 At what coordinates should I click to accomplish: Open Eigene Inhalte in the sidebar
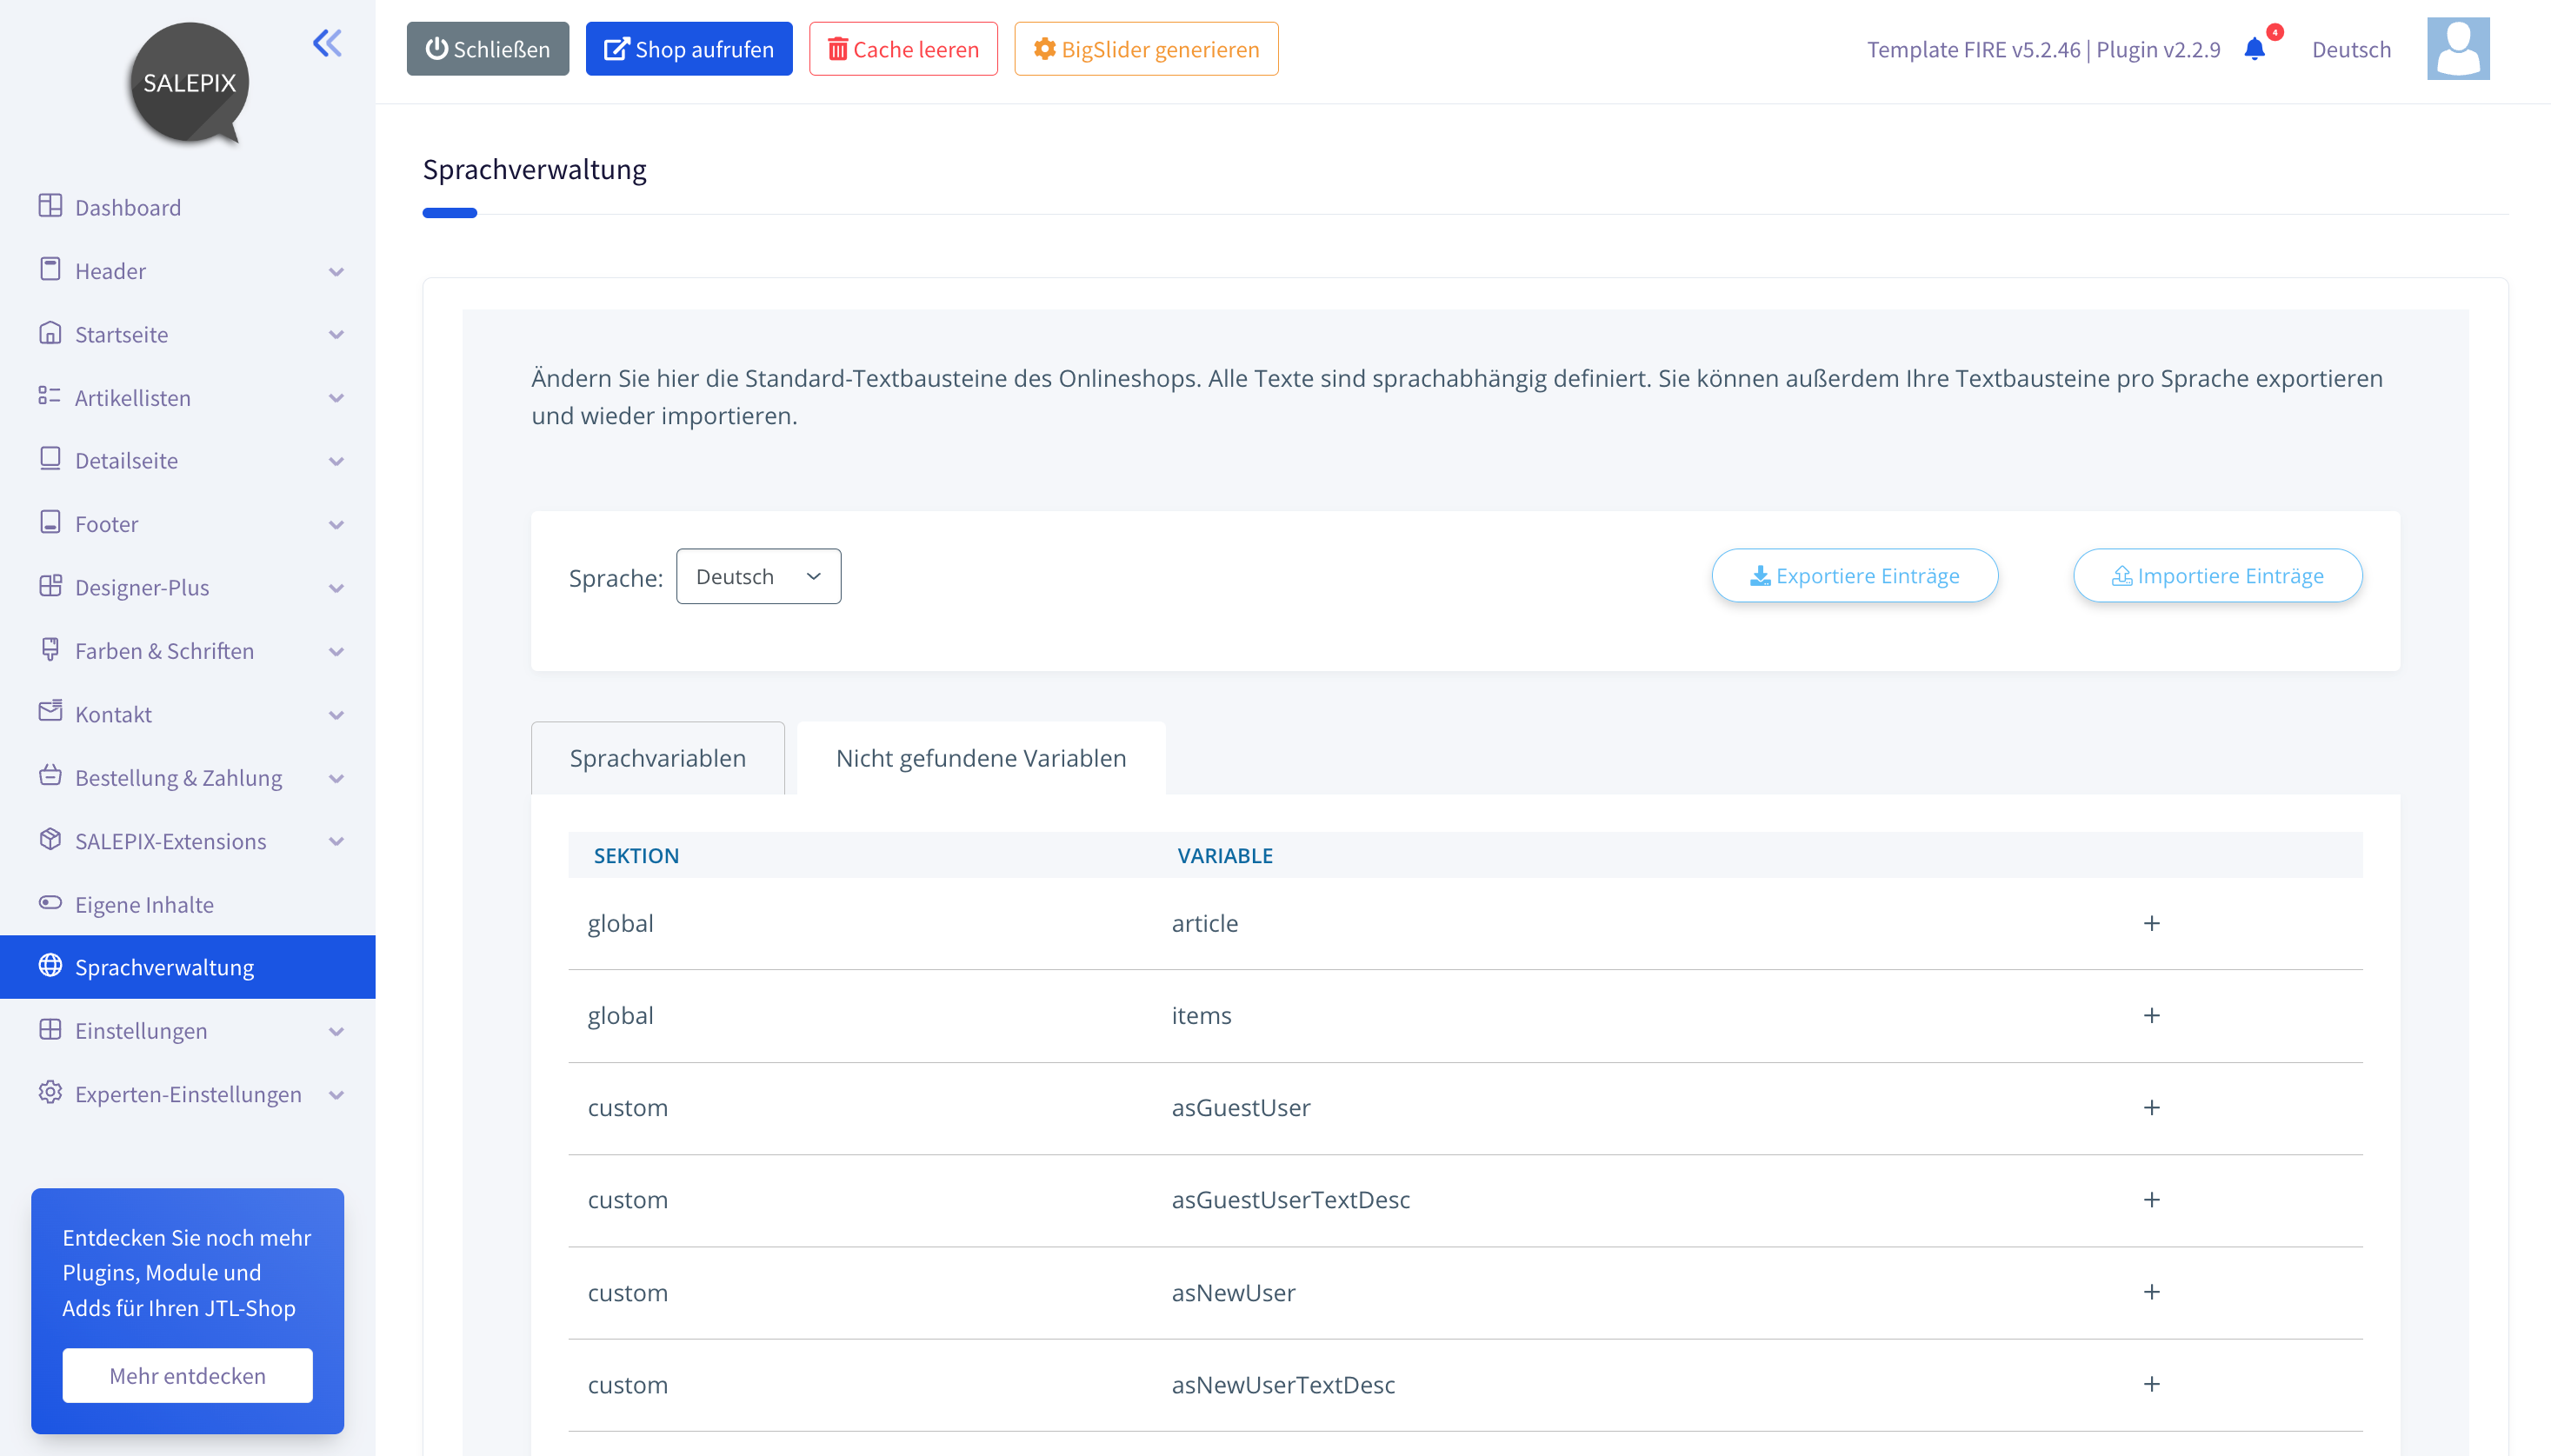tap(188, 904)
